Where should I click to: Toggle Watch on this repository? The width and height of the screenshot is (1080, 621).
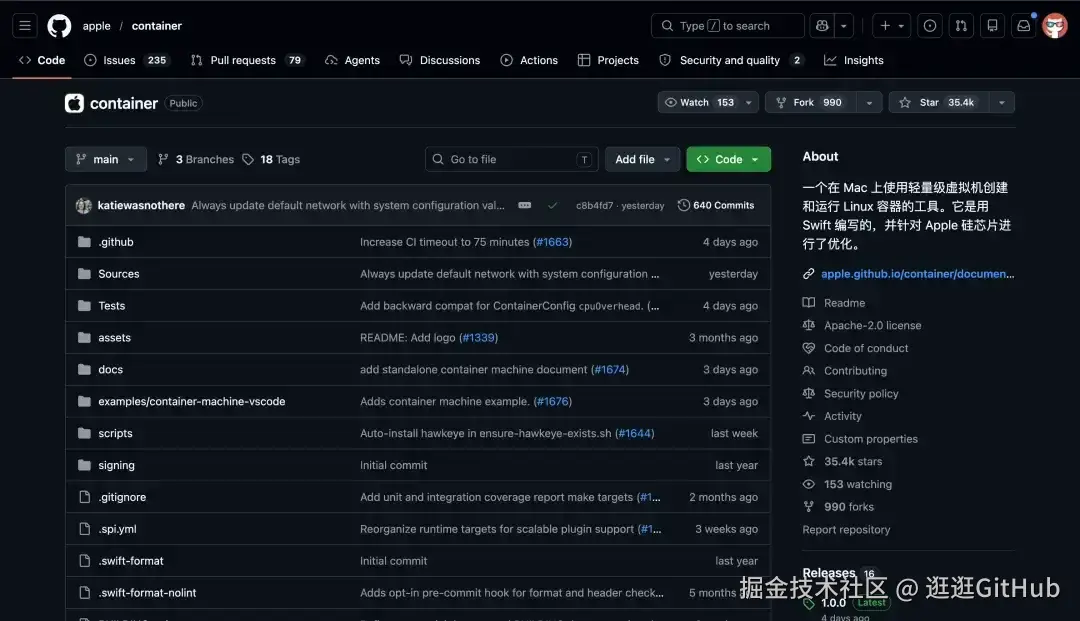tap(698, 103)
